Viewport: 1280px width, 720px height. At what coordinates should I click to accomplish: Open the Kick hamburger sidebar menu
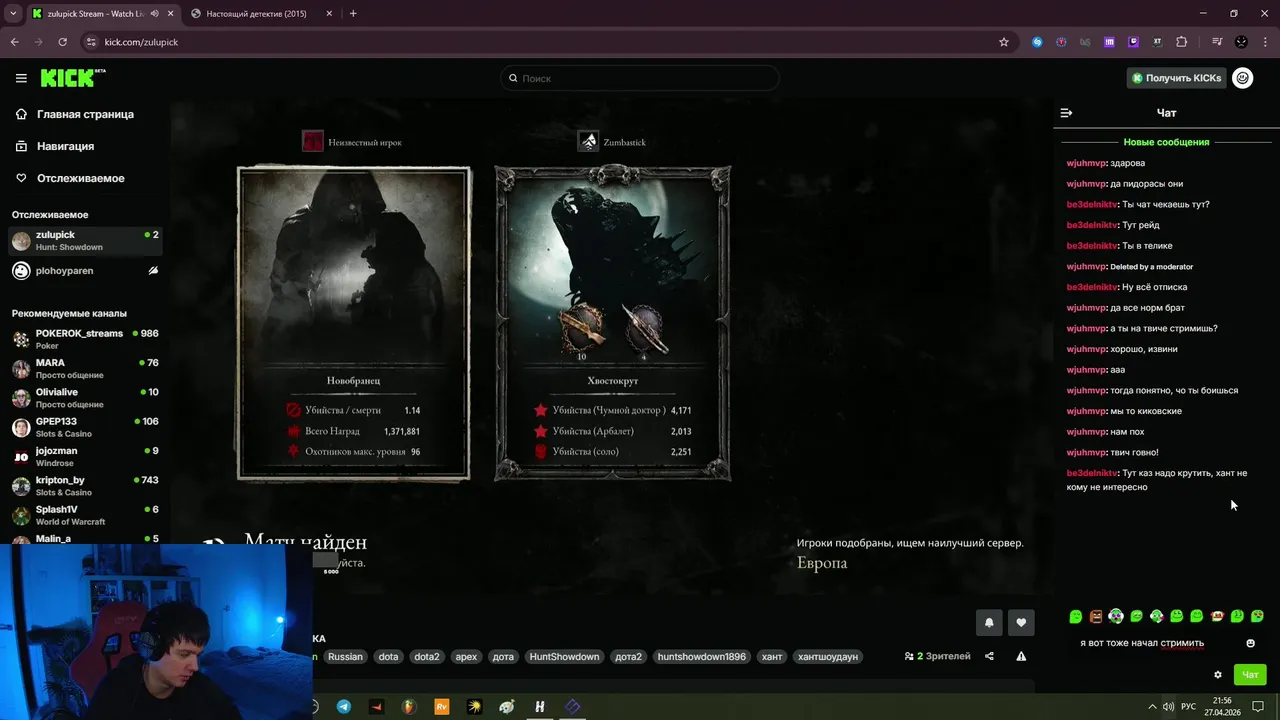21,78
